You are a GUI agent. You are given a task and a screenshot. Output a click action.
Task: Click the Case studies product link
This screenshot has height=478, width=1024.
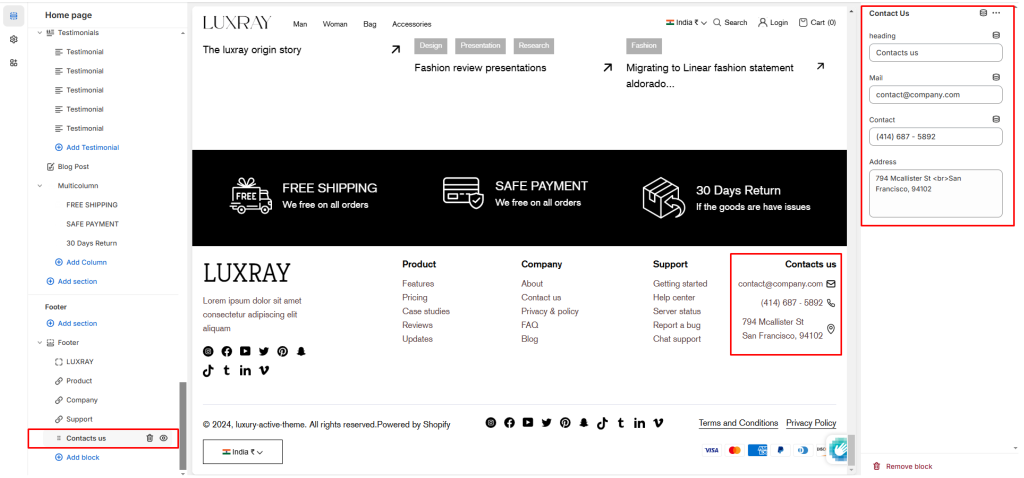[426, 311]
